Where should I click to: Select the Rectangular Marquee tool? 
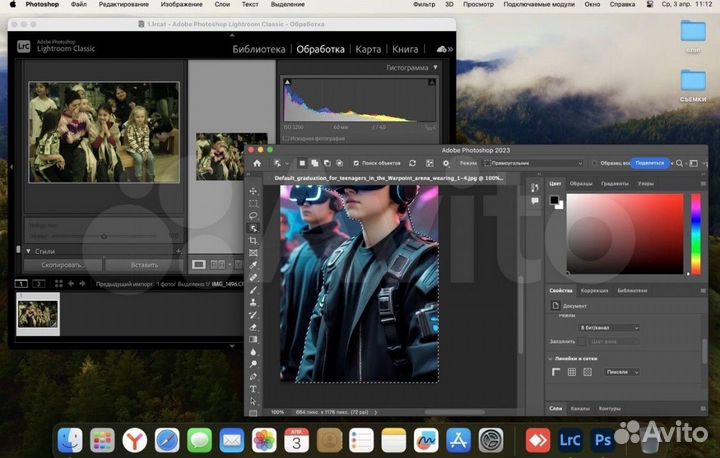tap(253, 202)
